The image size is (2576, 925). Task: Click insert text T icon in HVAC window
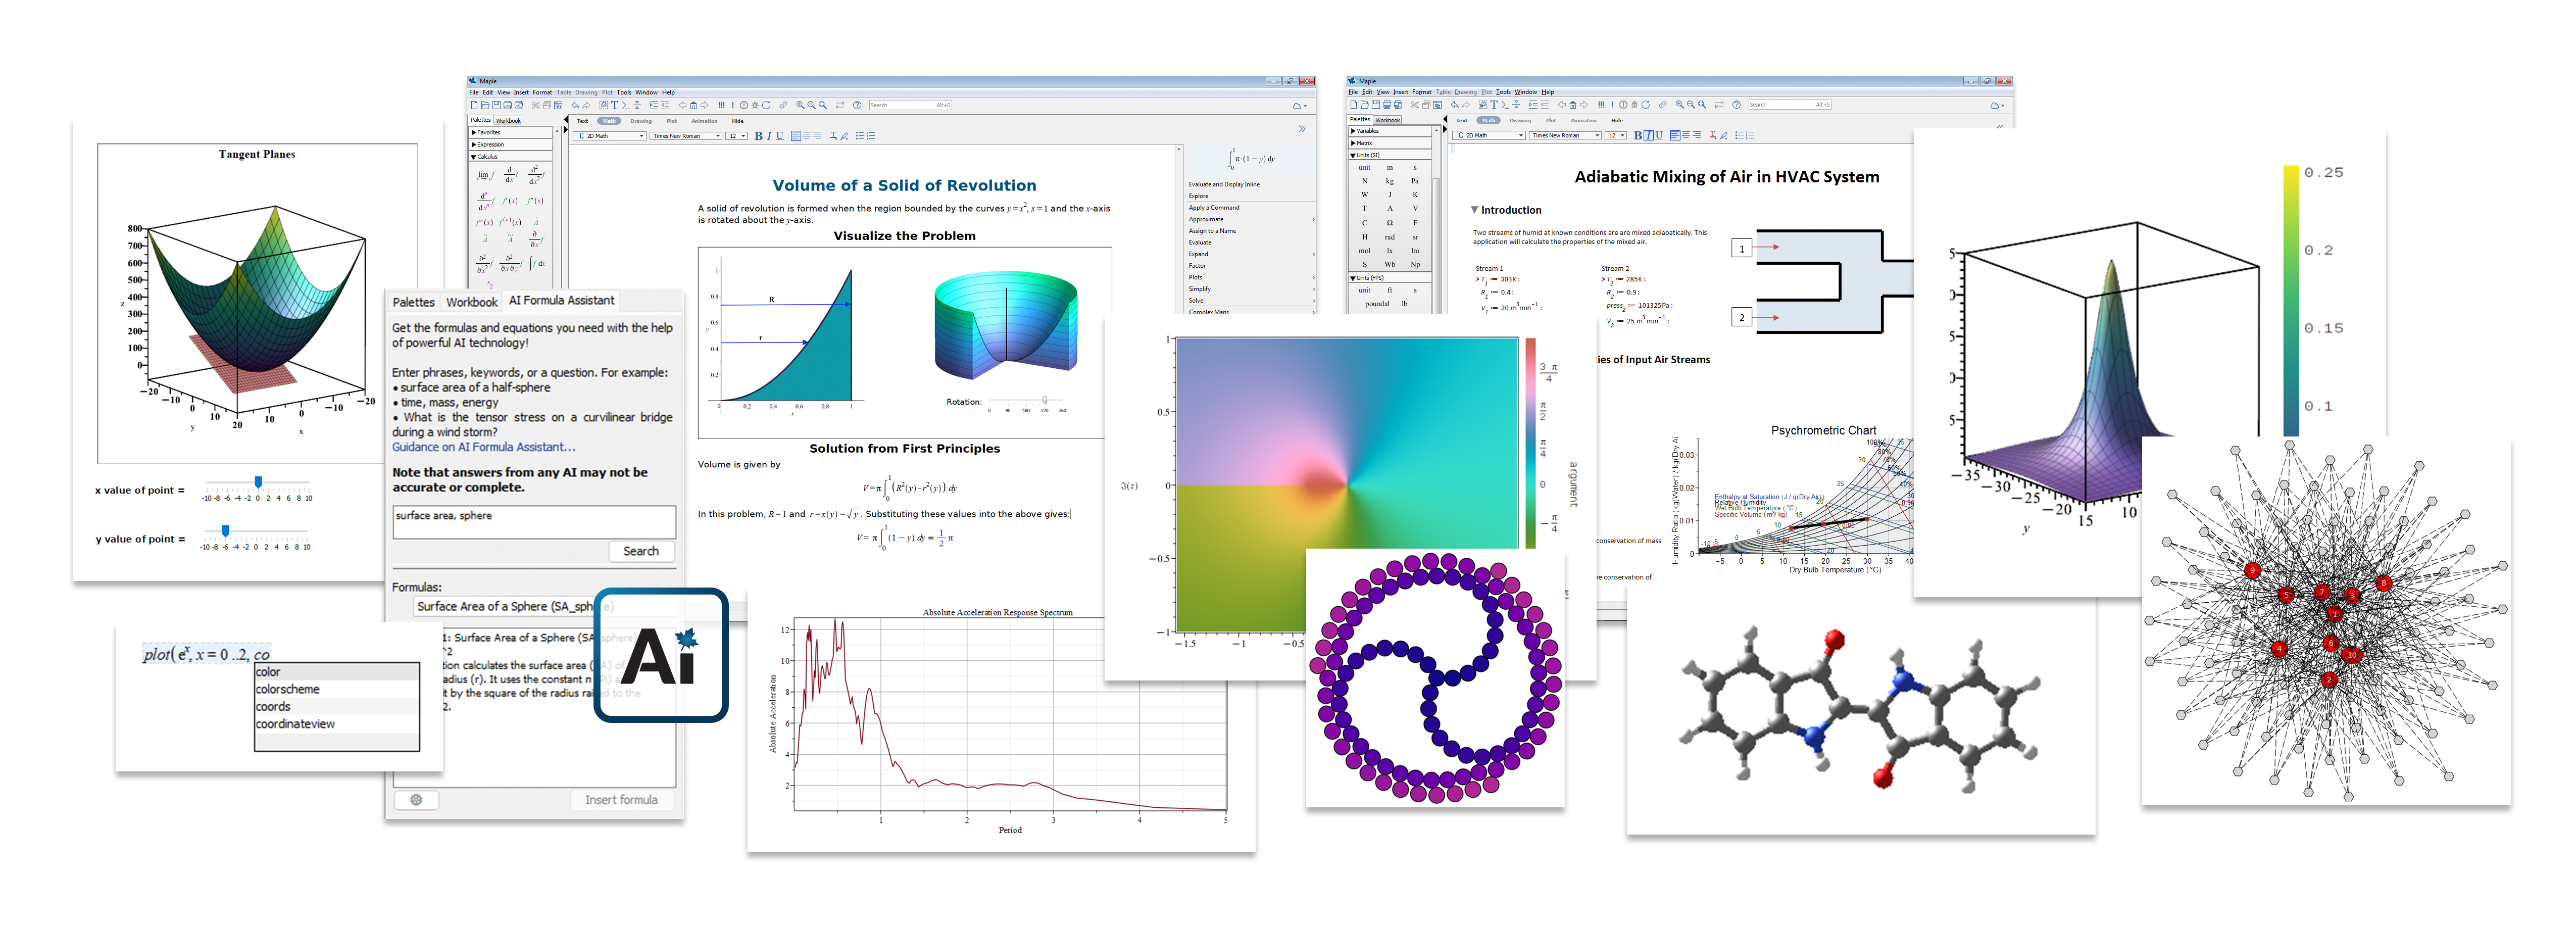coord(1494,105)
